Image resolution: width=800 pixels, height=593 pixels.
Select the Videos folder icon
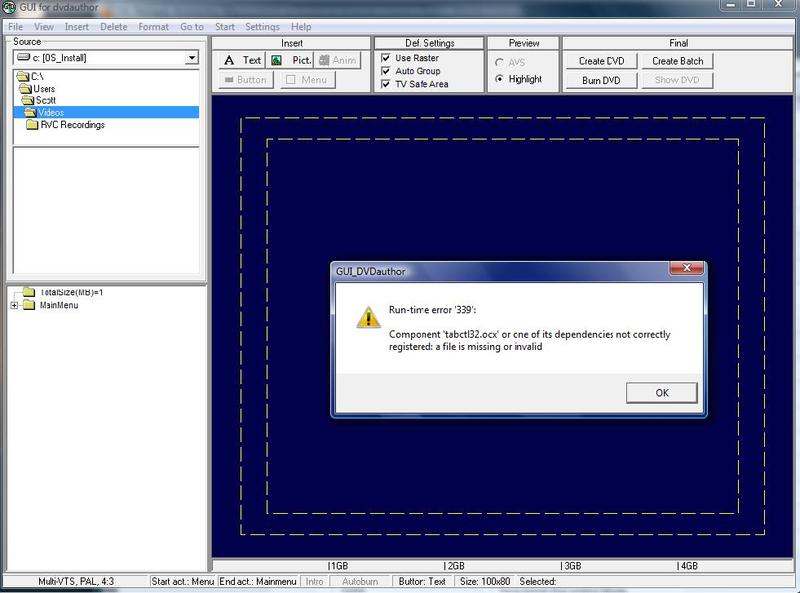pyautogui.click(x=30, y=112)
